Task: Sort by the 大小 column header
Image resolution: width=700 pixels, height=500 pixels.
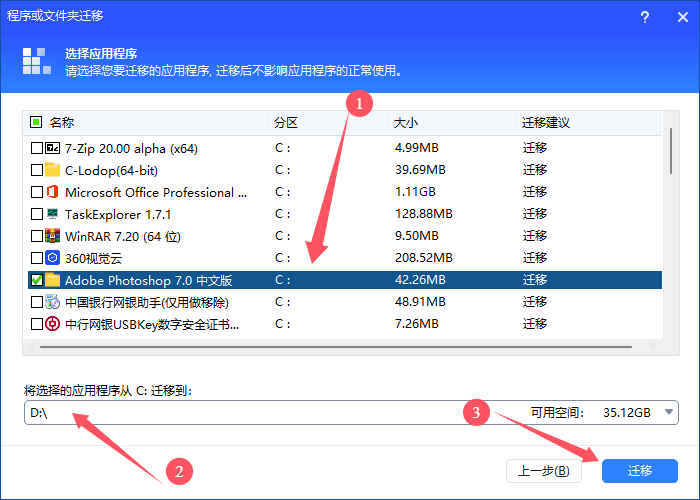Action: [405, 122]
